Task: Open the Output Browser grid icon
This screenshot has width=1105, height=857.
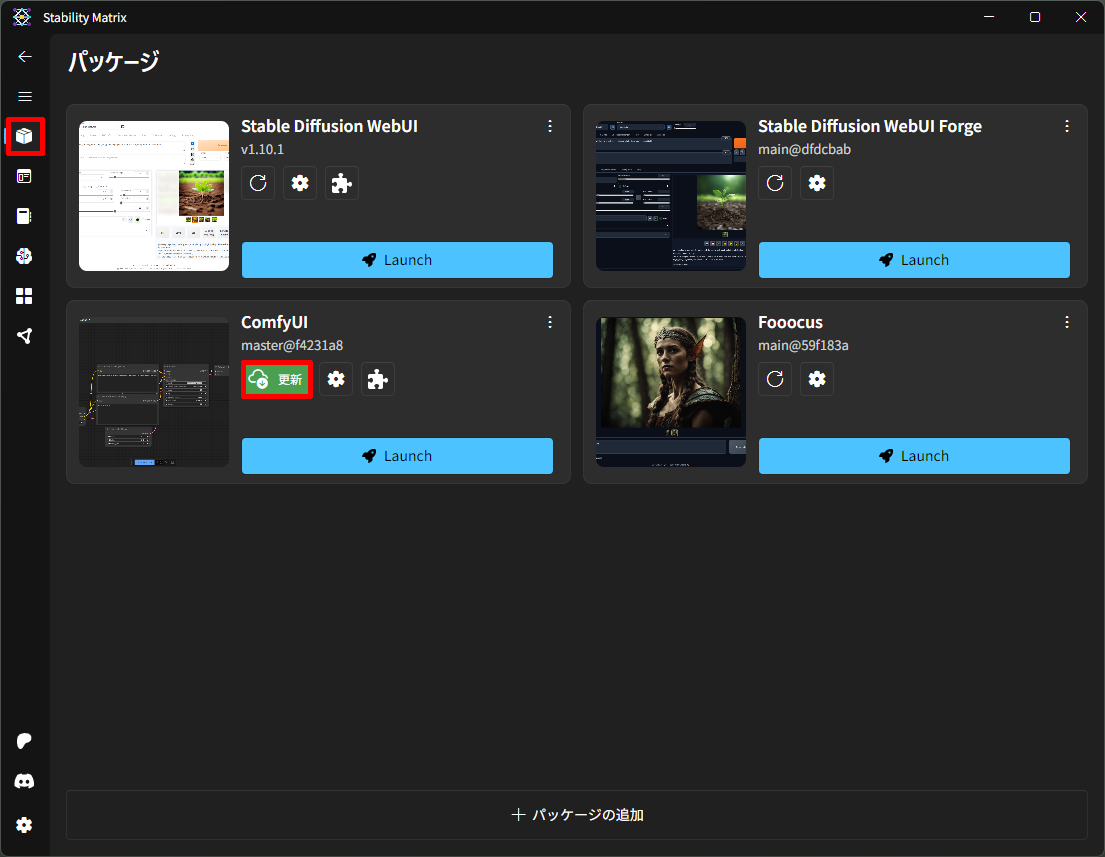Action: tap(25, 296)
